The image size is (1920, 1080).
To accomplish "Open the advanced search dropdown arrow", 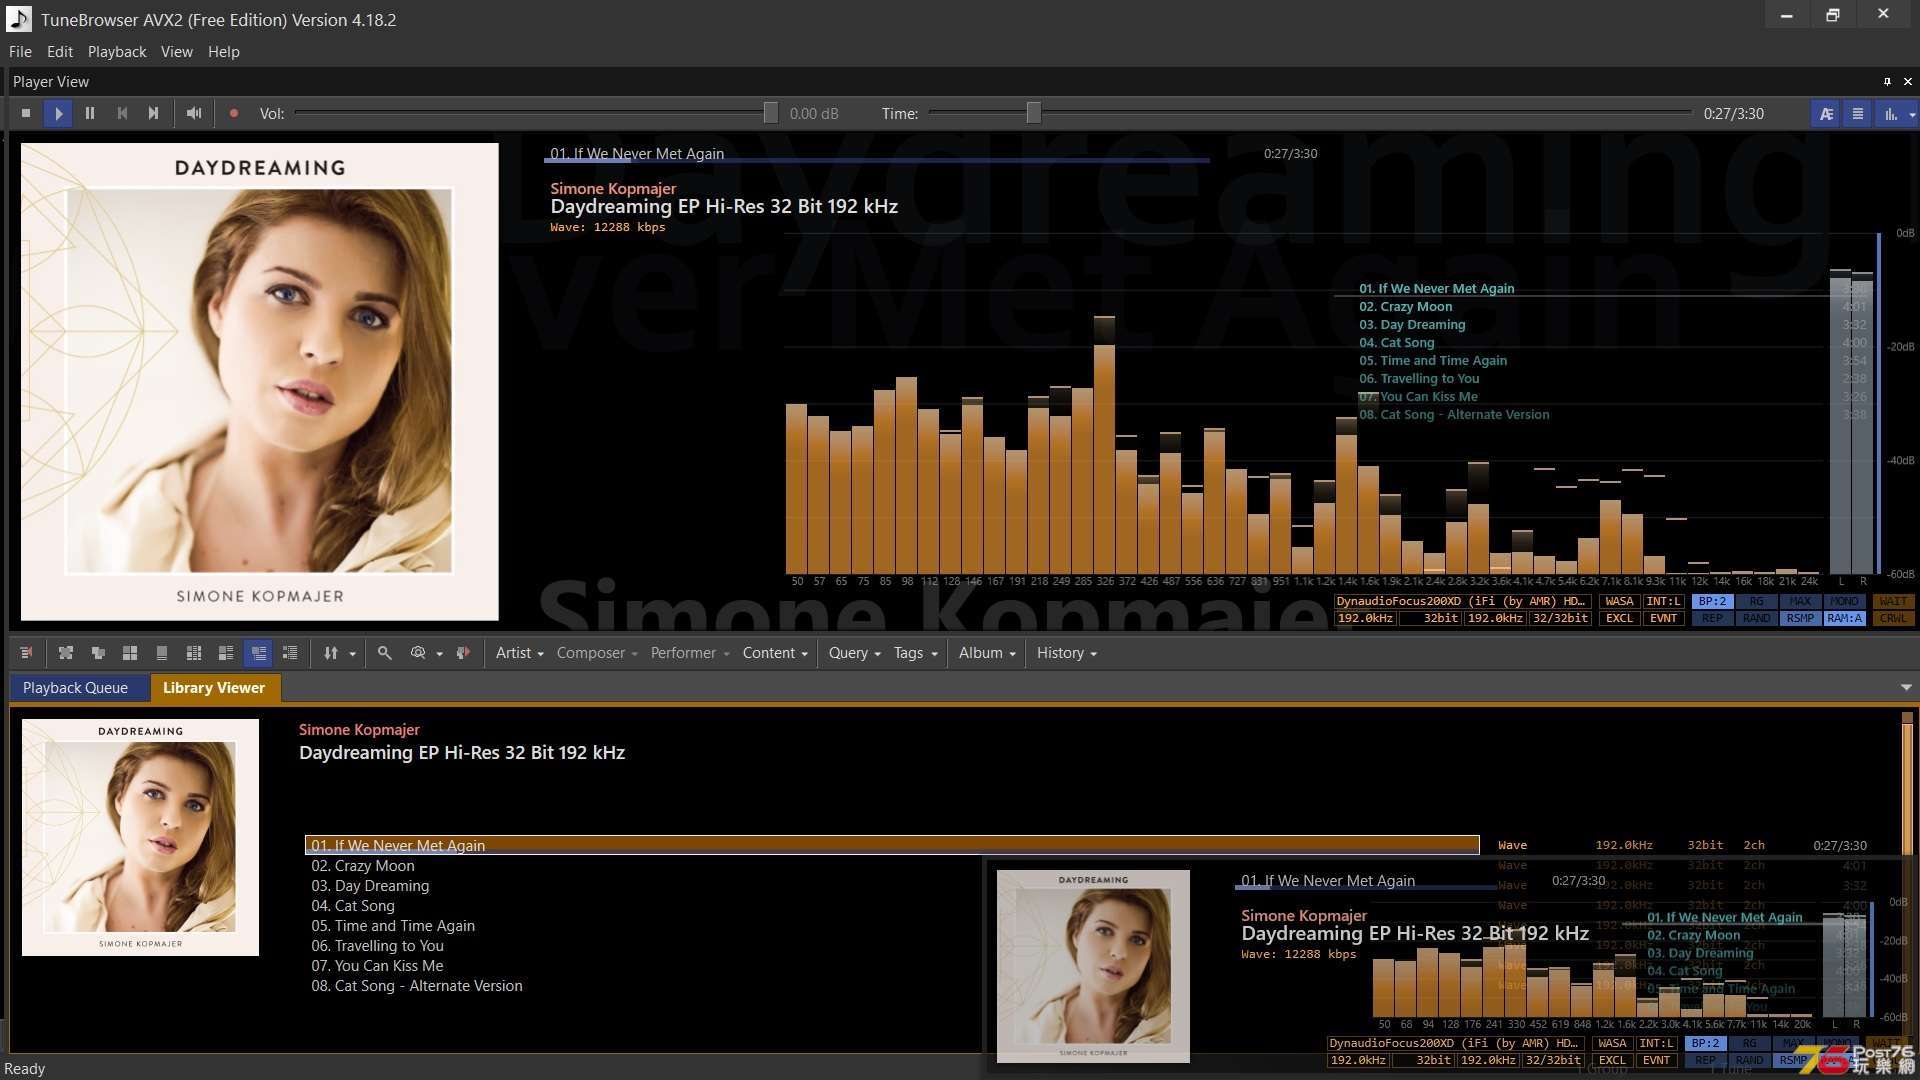I will coord(439,654).
